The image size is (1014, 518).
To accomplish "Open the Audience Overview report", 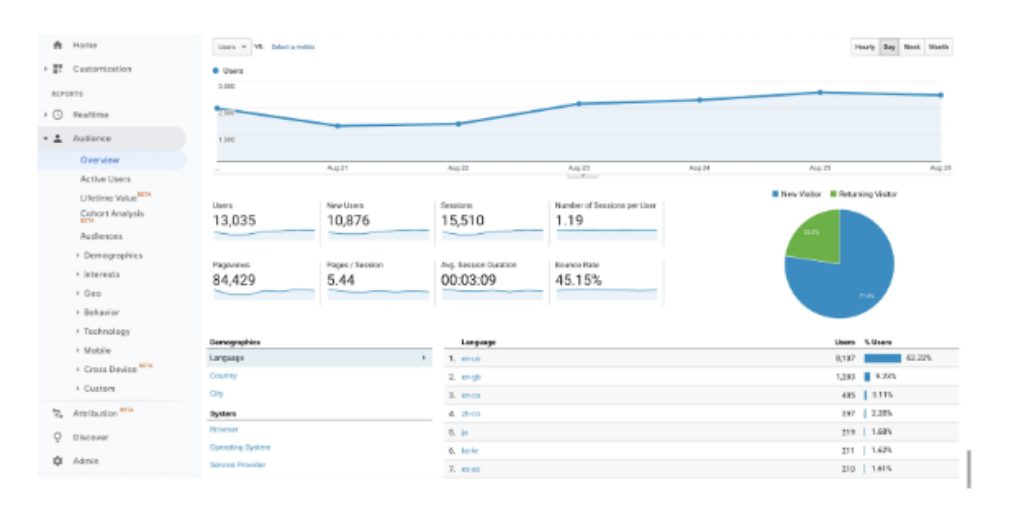I will click(x=100, y=160).
